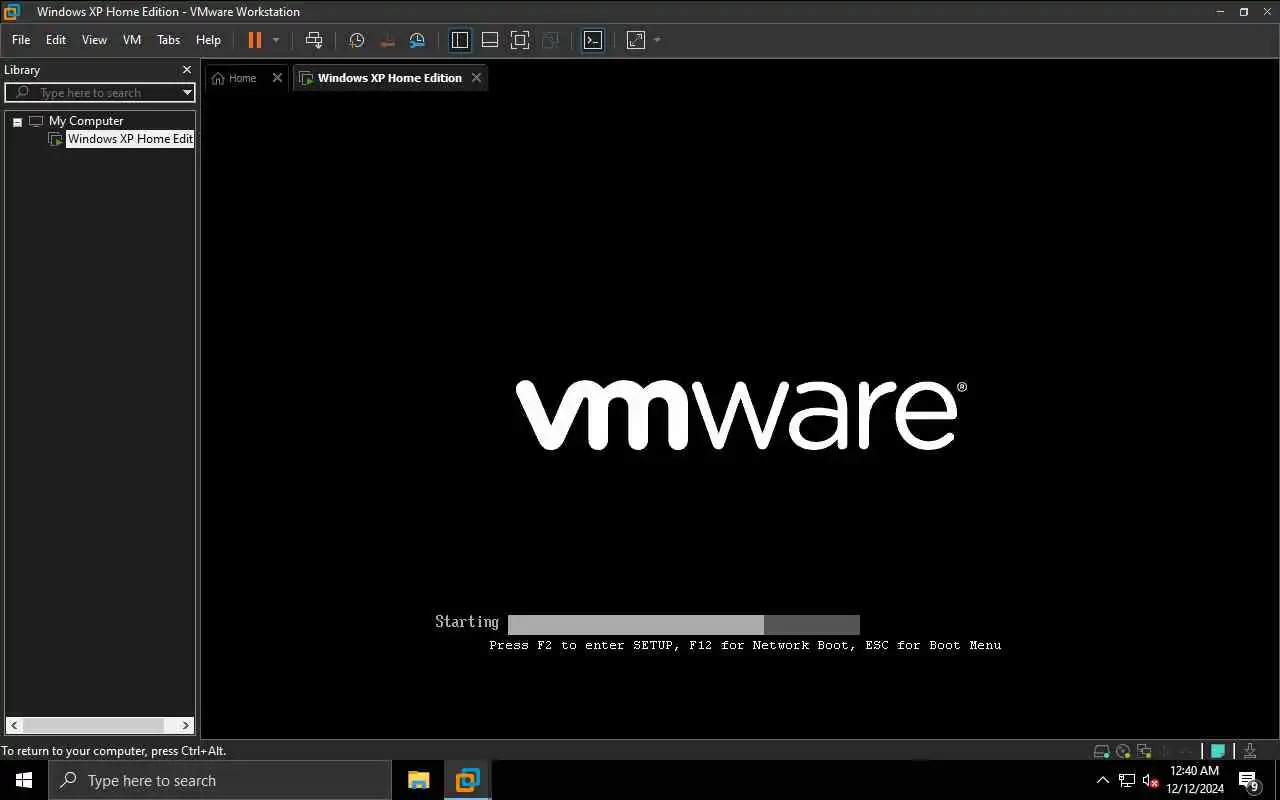Click the boot progress bar

[x=684, y=625]
